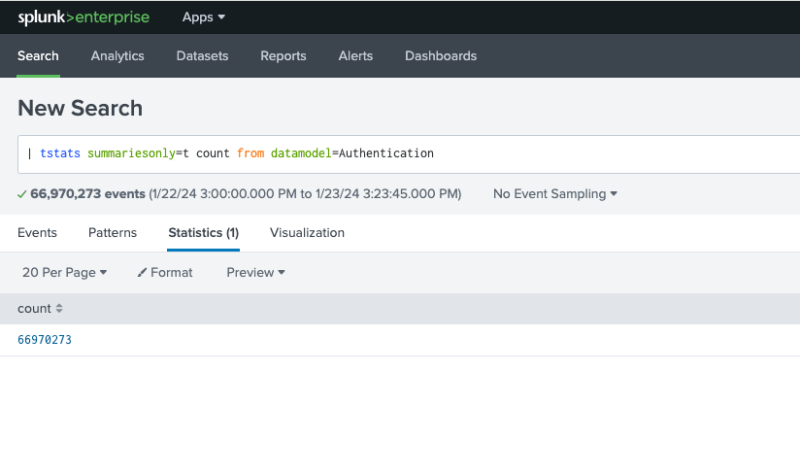Image resolution: width=800 pixels, height=472 pixels.
Task: Click the Splunk Enterprise logo
Action: click(x=84, y=17)
